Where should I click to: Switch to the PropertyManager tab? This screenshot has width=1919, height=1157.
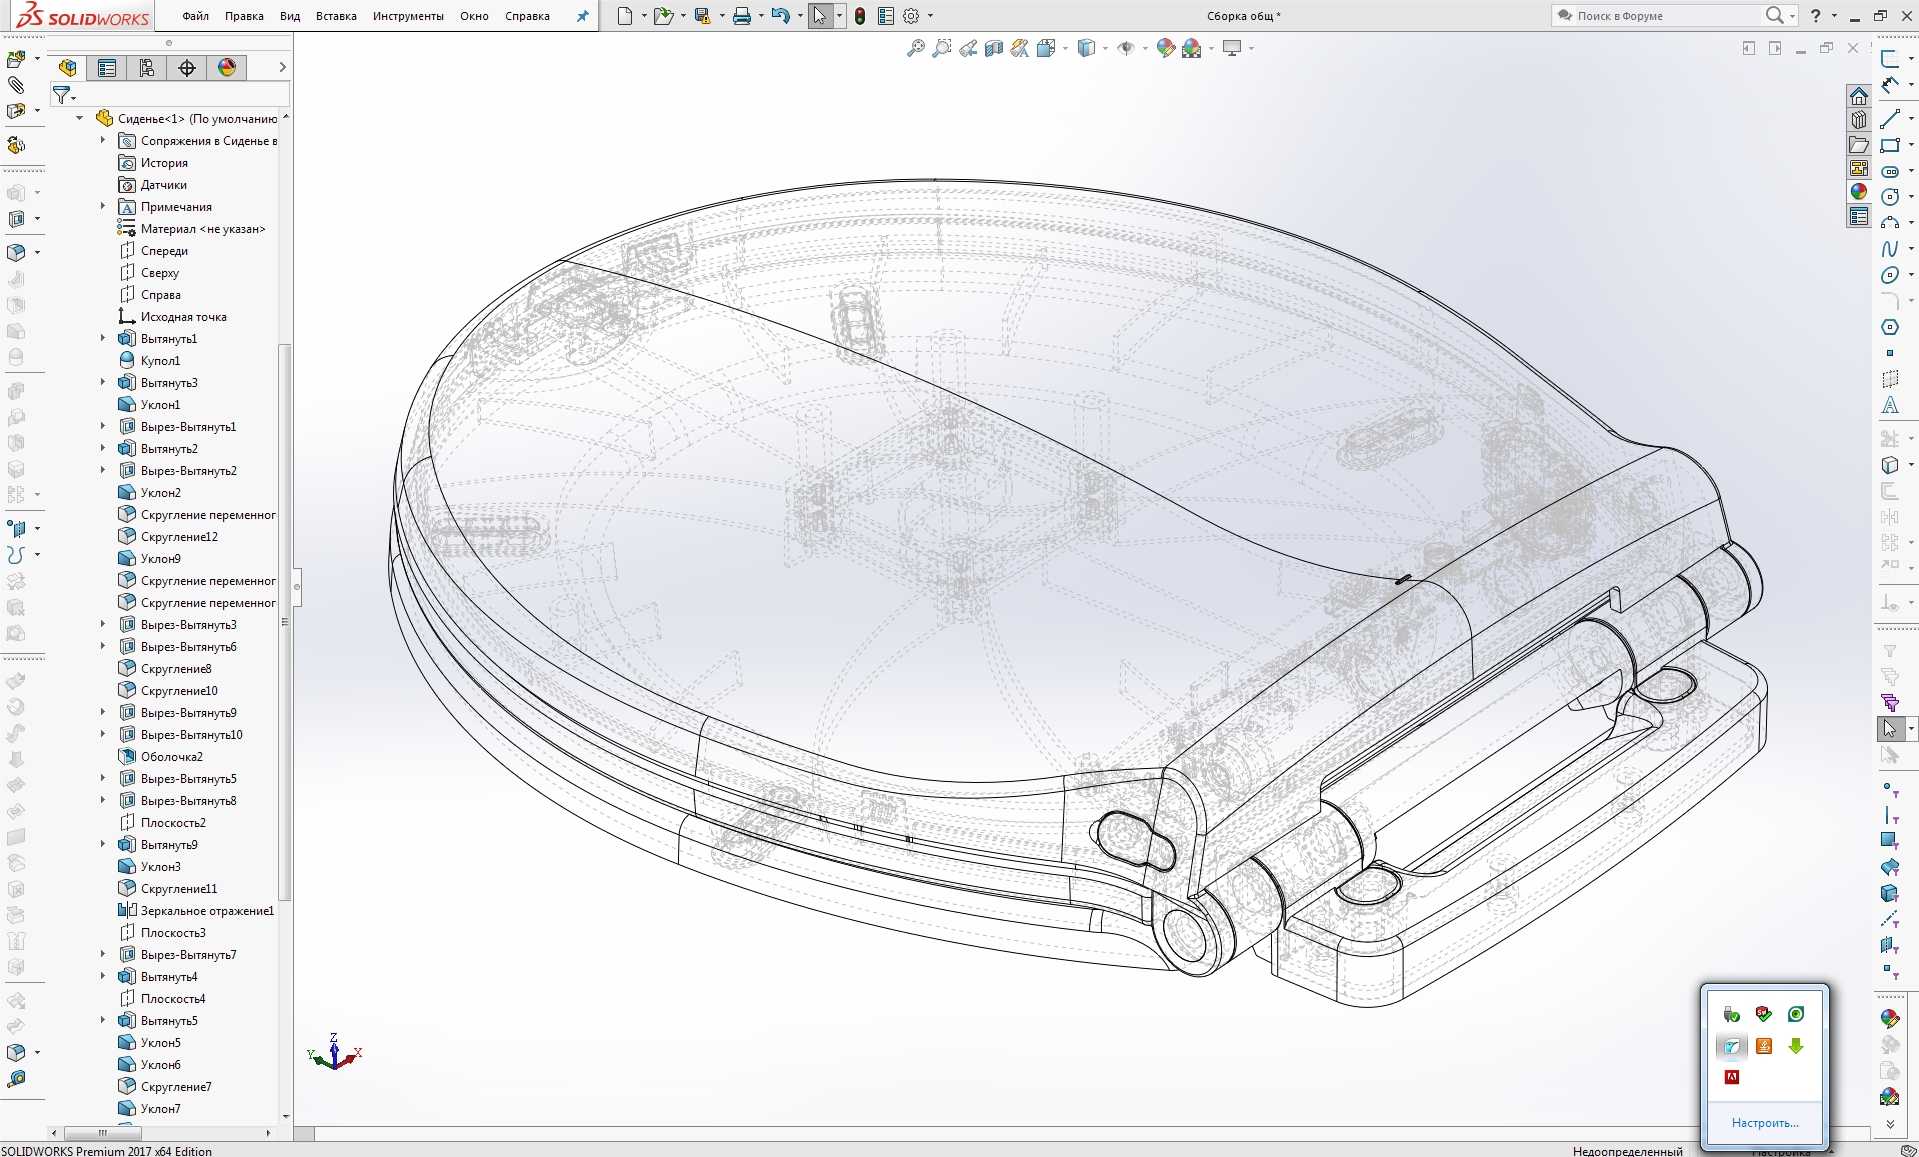[107, 67]
